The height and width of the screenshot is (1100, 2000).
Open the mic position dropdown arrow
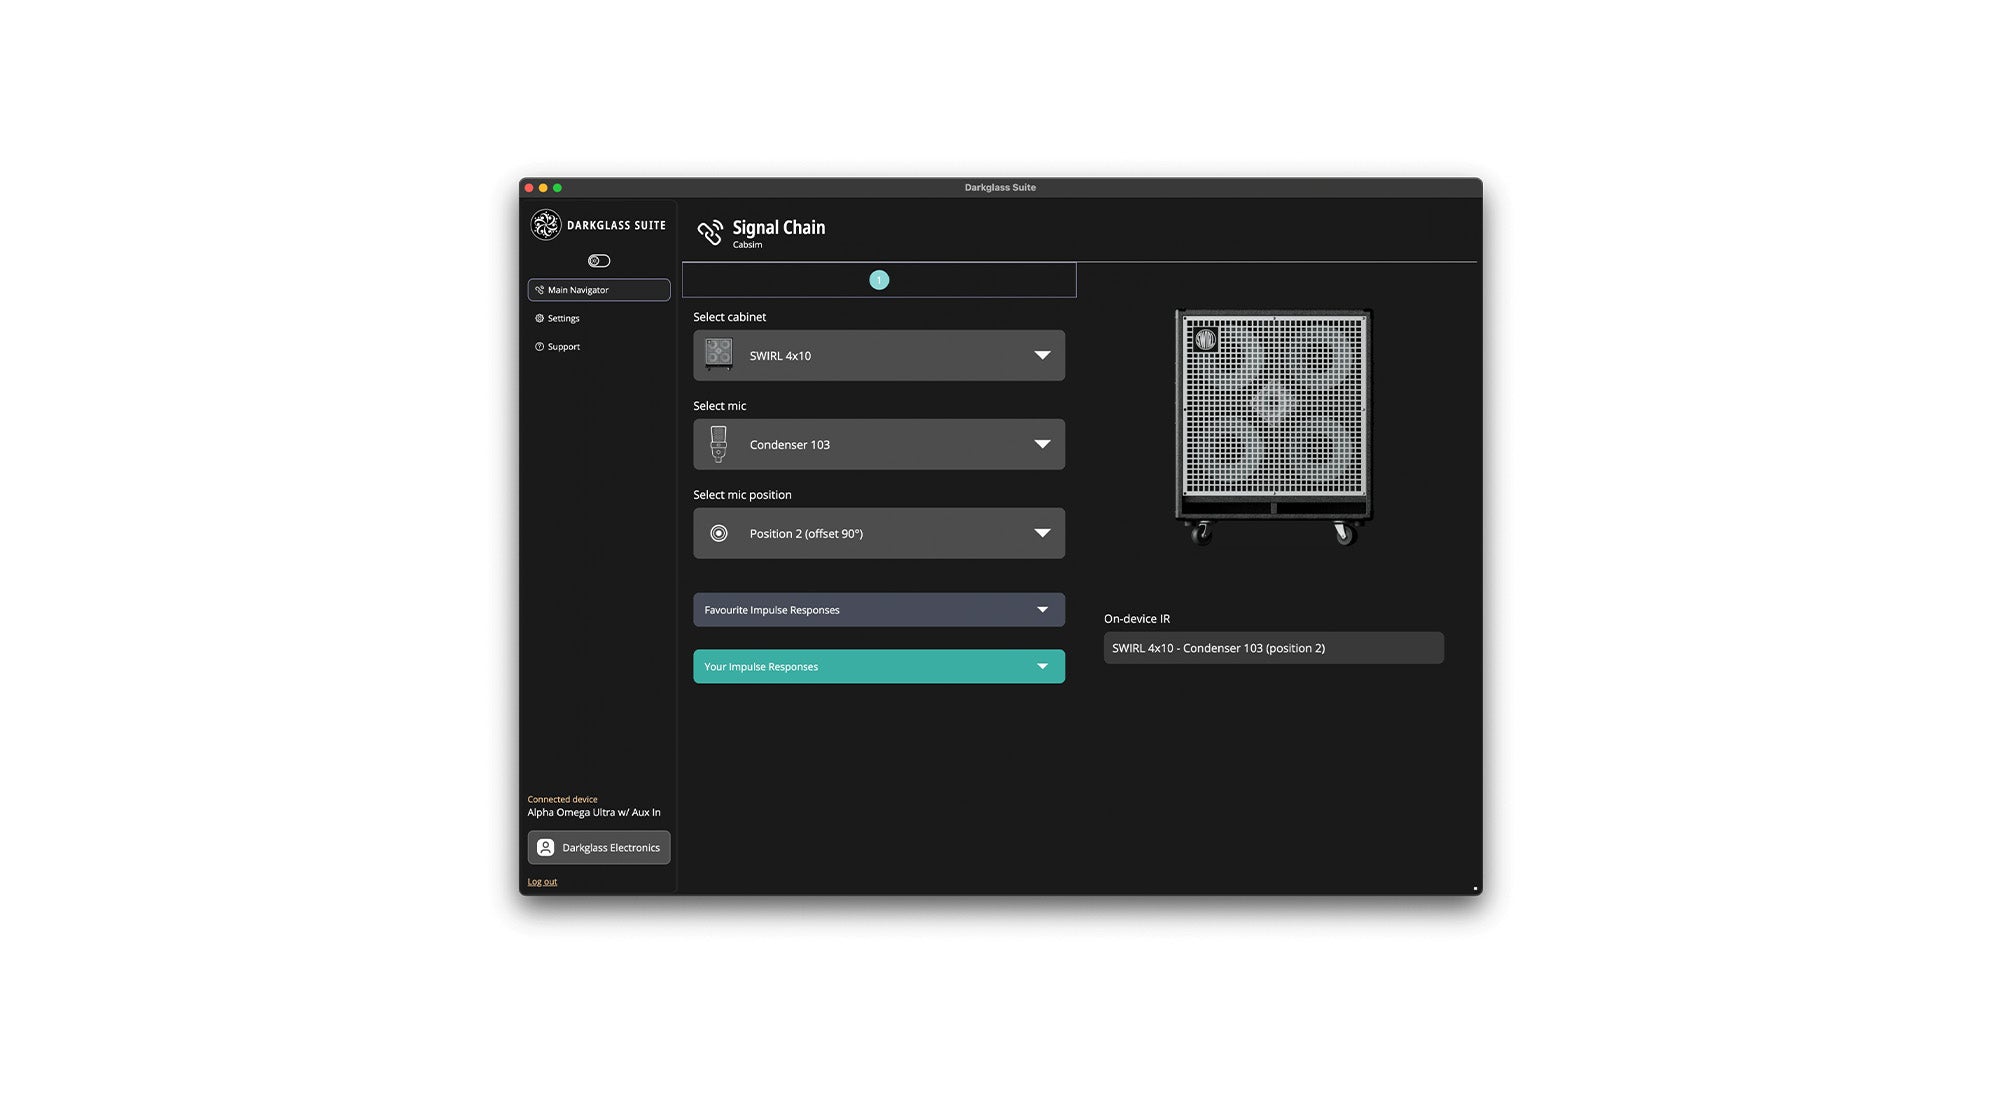pos(1042,533)
